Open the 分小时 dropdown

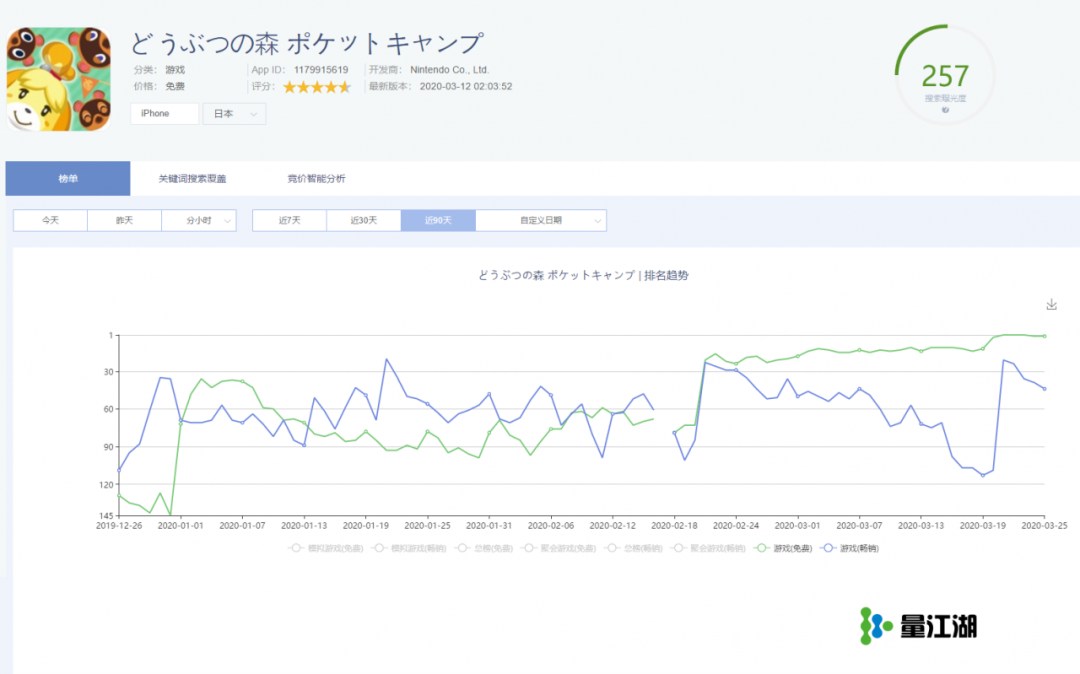(x=198, y=220)
